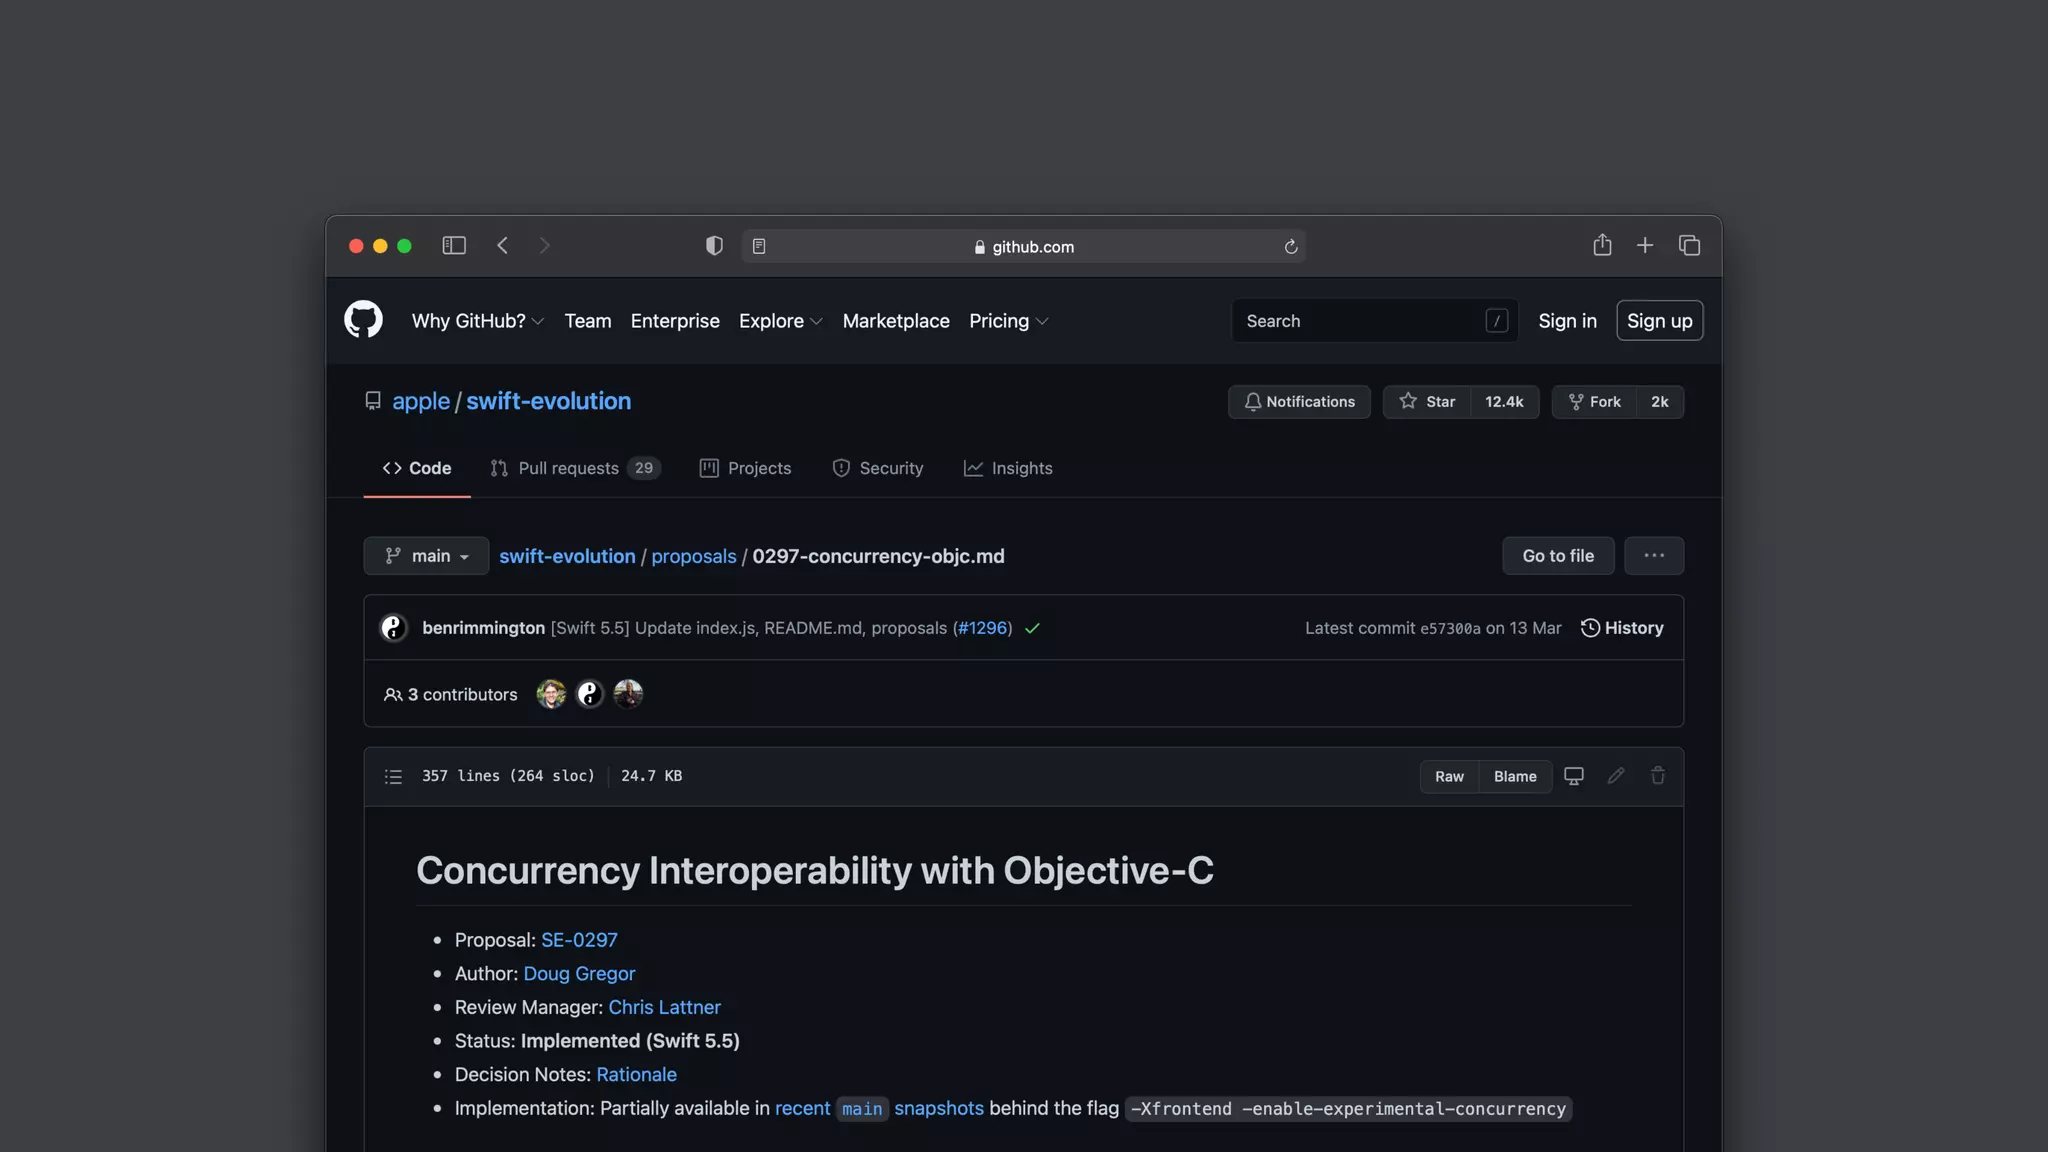Click the GitHub Octocat logo
The image size is (2048, 1152).
coord(363,320)
